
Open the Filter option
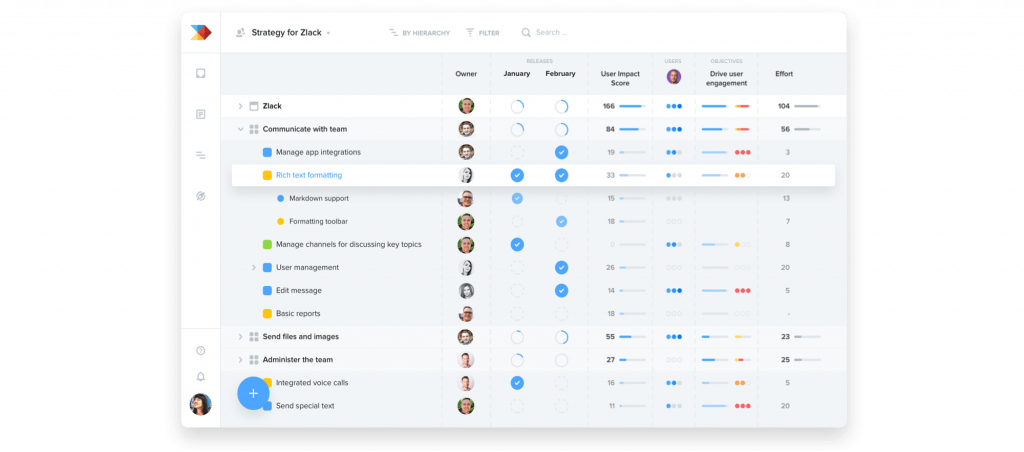coord(483,33)
